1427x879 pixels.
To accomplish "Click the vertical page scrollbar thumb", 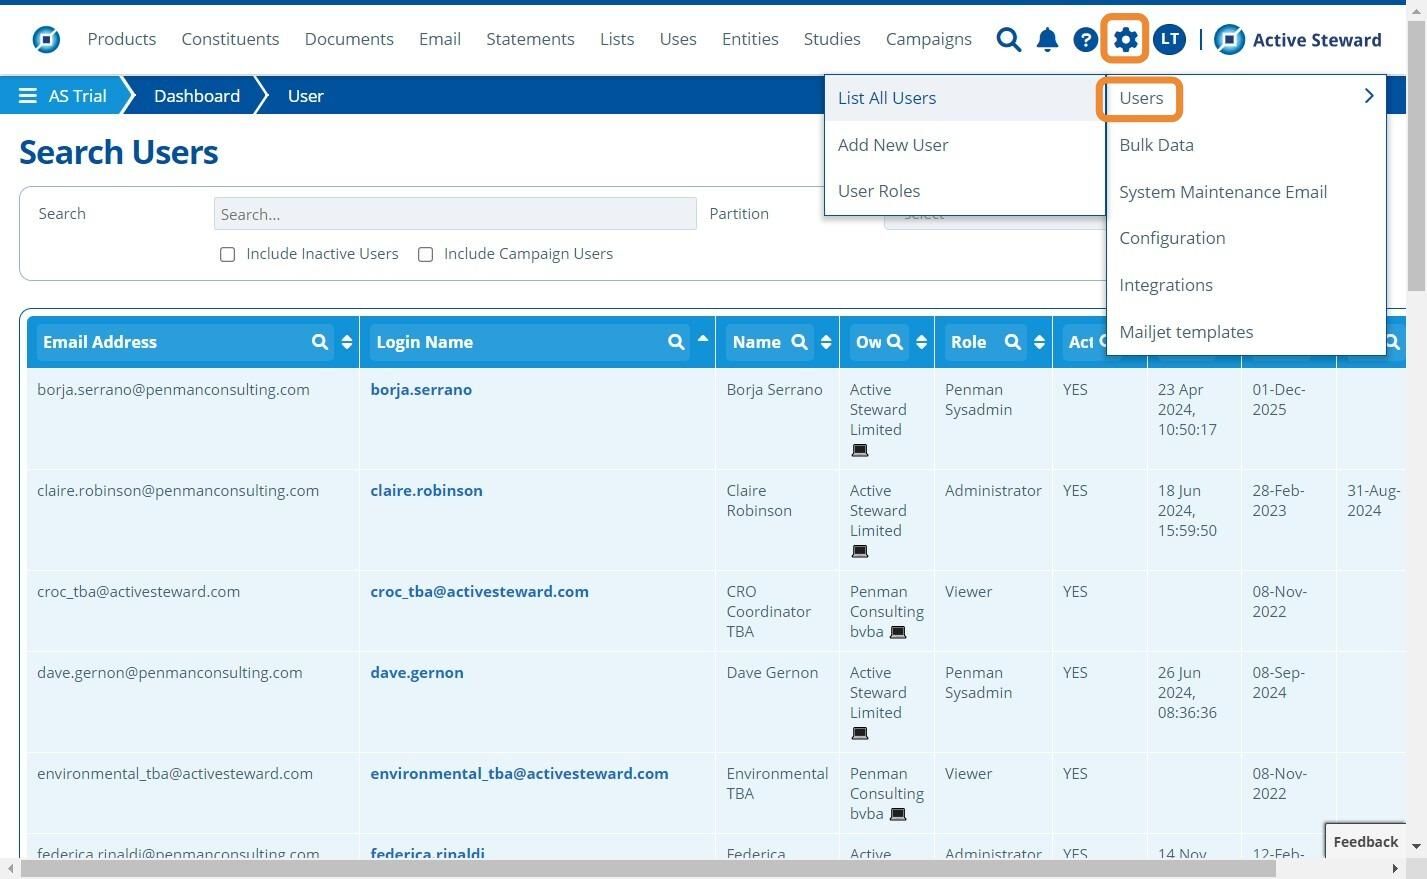I will pos(1416,155).
